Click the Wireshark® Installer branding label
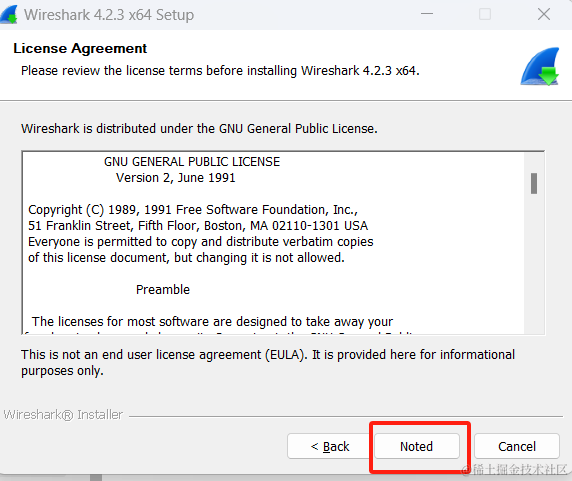This screenshot has width=572, height=481. [63, 415]
